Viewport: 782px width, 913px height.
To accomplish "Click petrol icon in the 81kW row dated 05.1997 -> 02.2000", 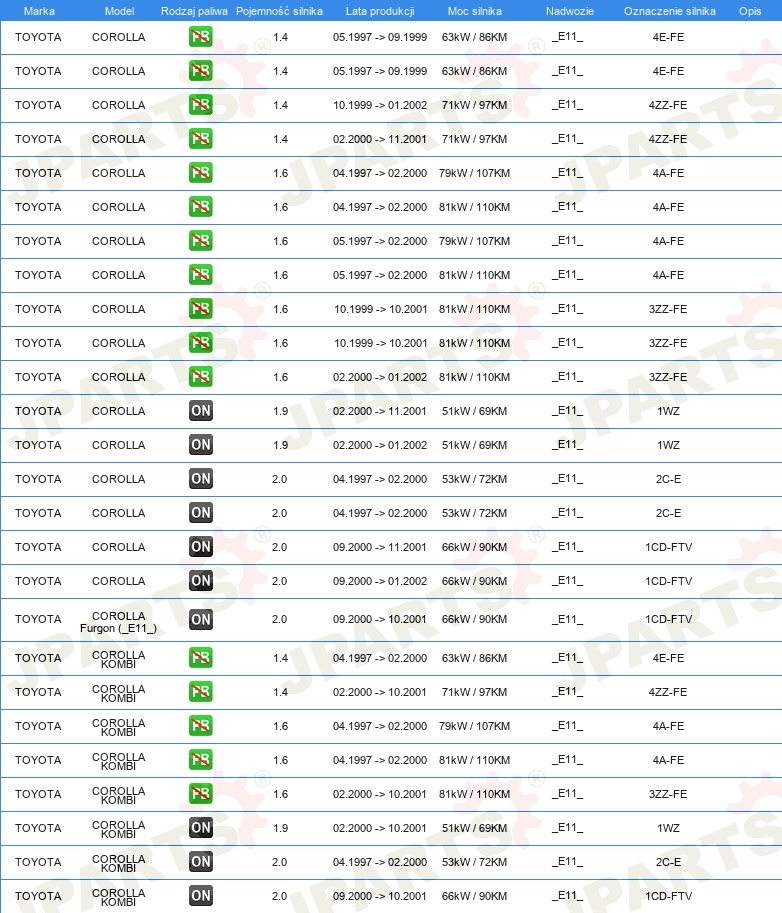I will tap(200, 275).
